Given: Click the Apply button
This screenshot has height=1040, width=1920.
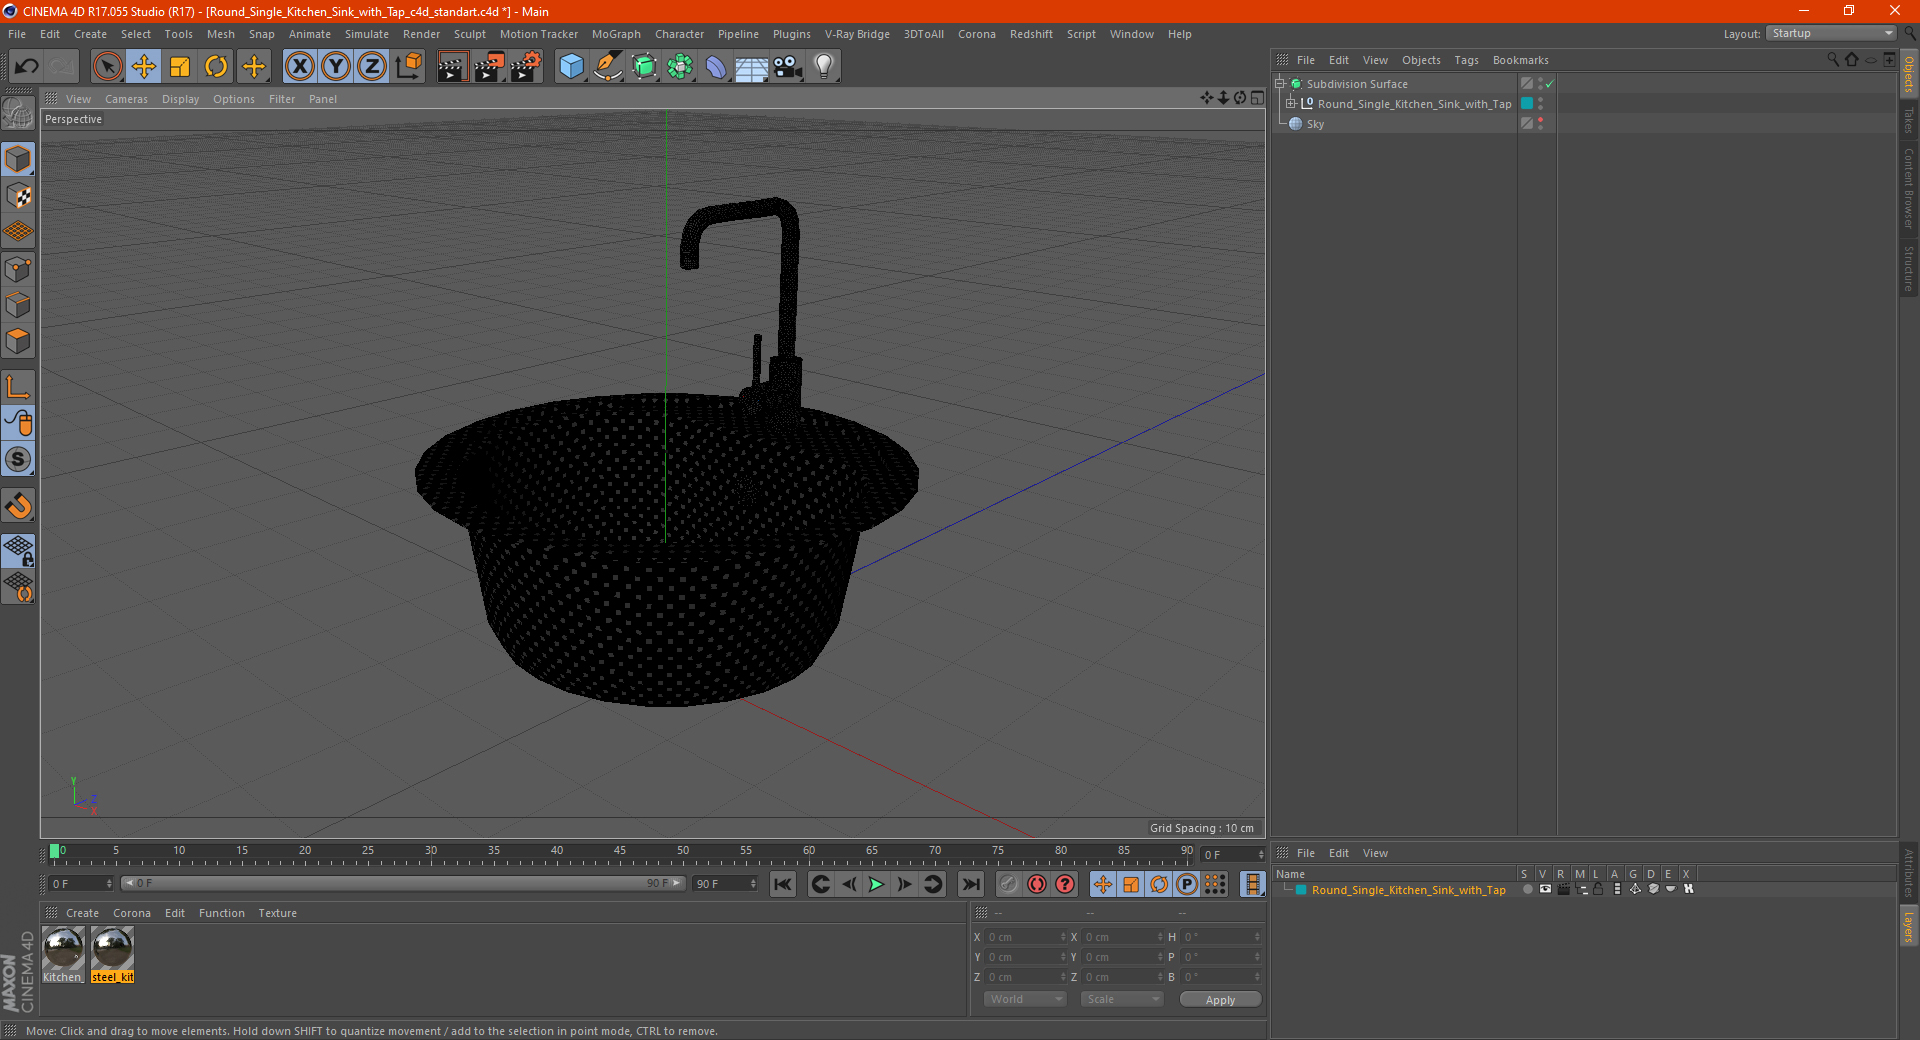Looking at the screenshot, I should (1220, 1000).
